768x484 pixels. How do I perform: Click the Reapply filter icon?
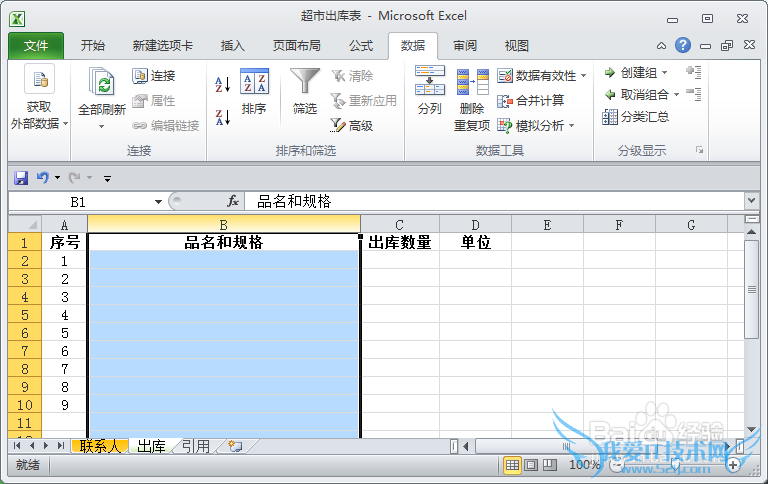click(x=338, y=101)
